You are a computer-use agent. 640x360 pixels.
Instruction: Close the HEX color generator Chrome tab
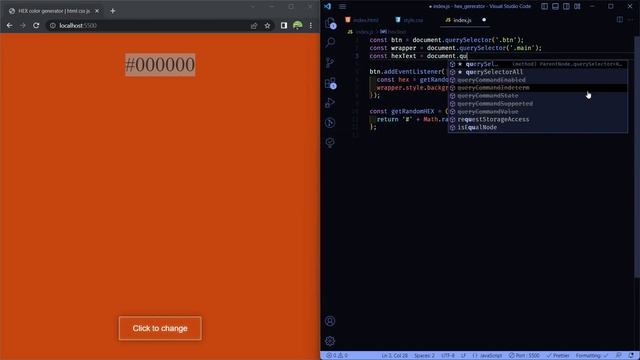coord(97,11)
